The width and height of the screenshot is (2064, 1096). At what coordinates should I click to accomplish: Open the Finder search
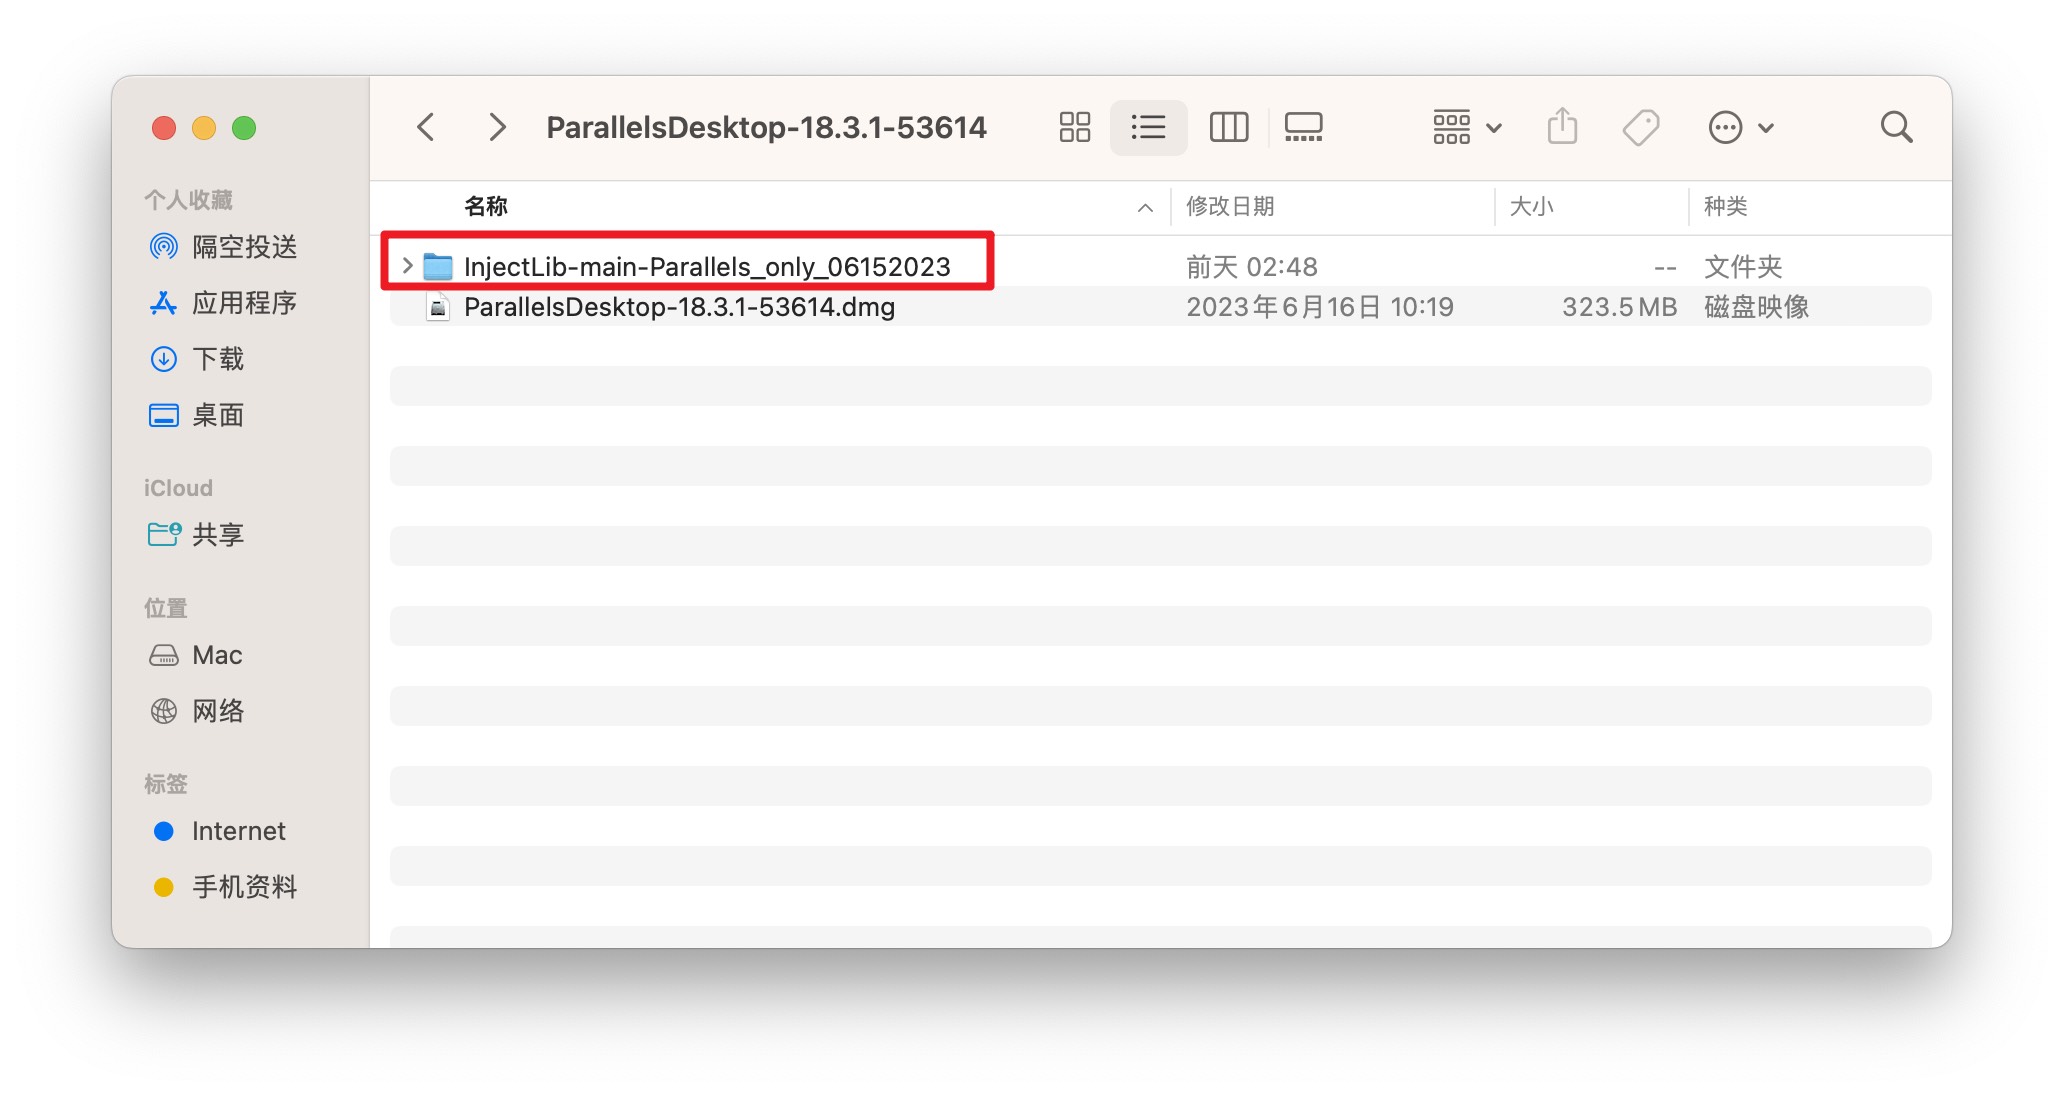tap(1896, 127)
